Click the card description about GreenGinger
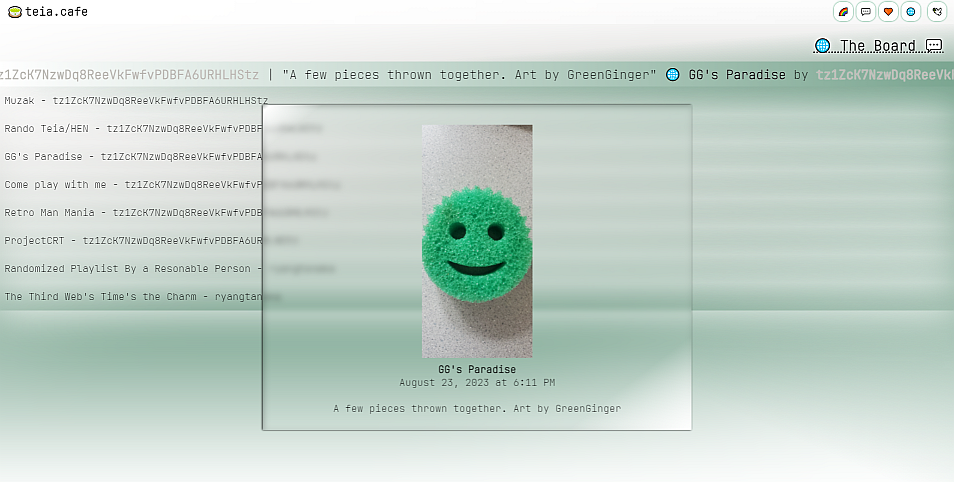Image resolution: width=954 pixels, height=482 pixels. (477, 408)
